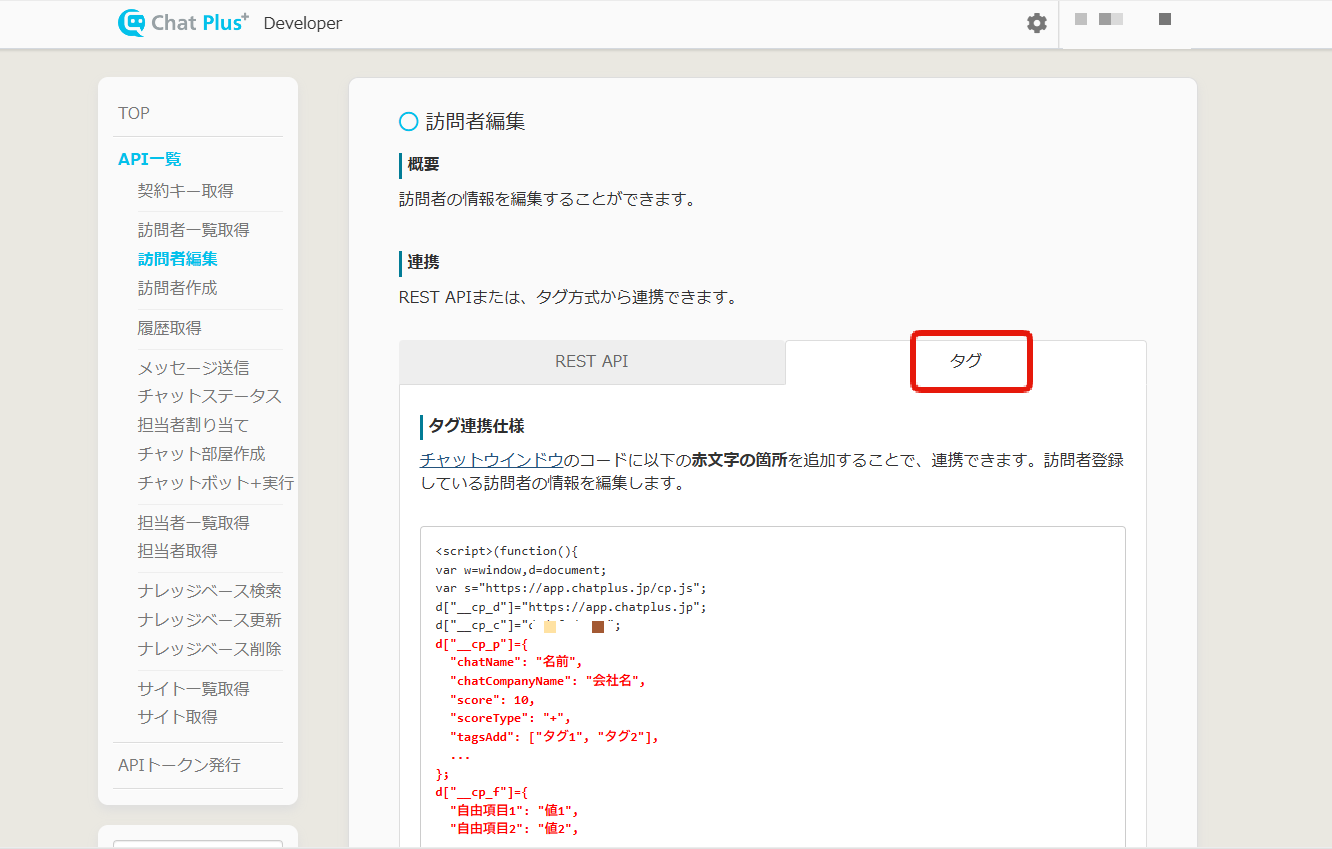This screenshot has width=1332, height=849.
Task: Open the user account menu in header
Action: tap(1123, 21)
